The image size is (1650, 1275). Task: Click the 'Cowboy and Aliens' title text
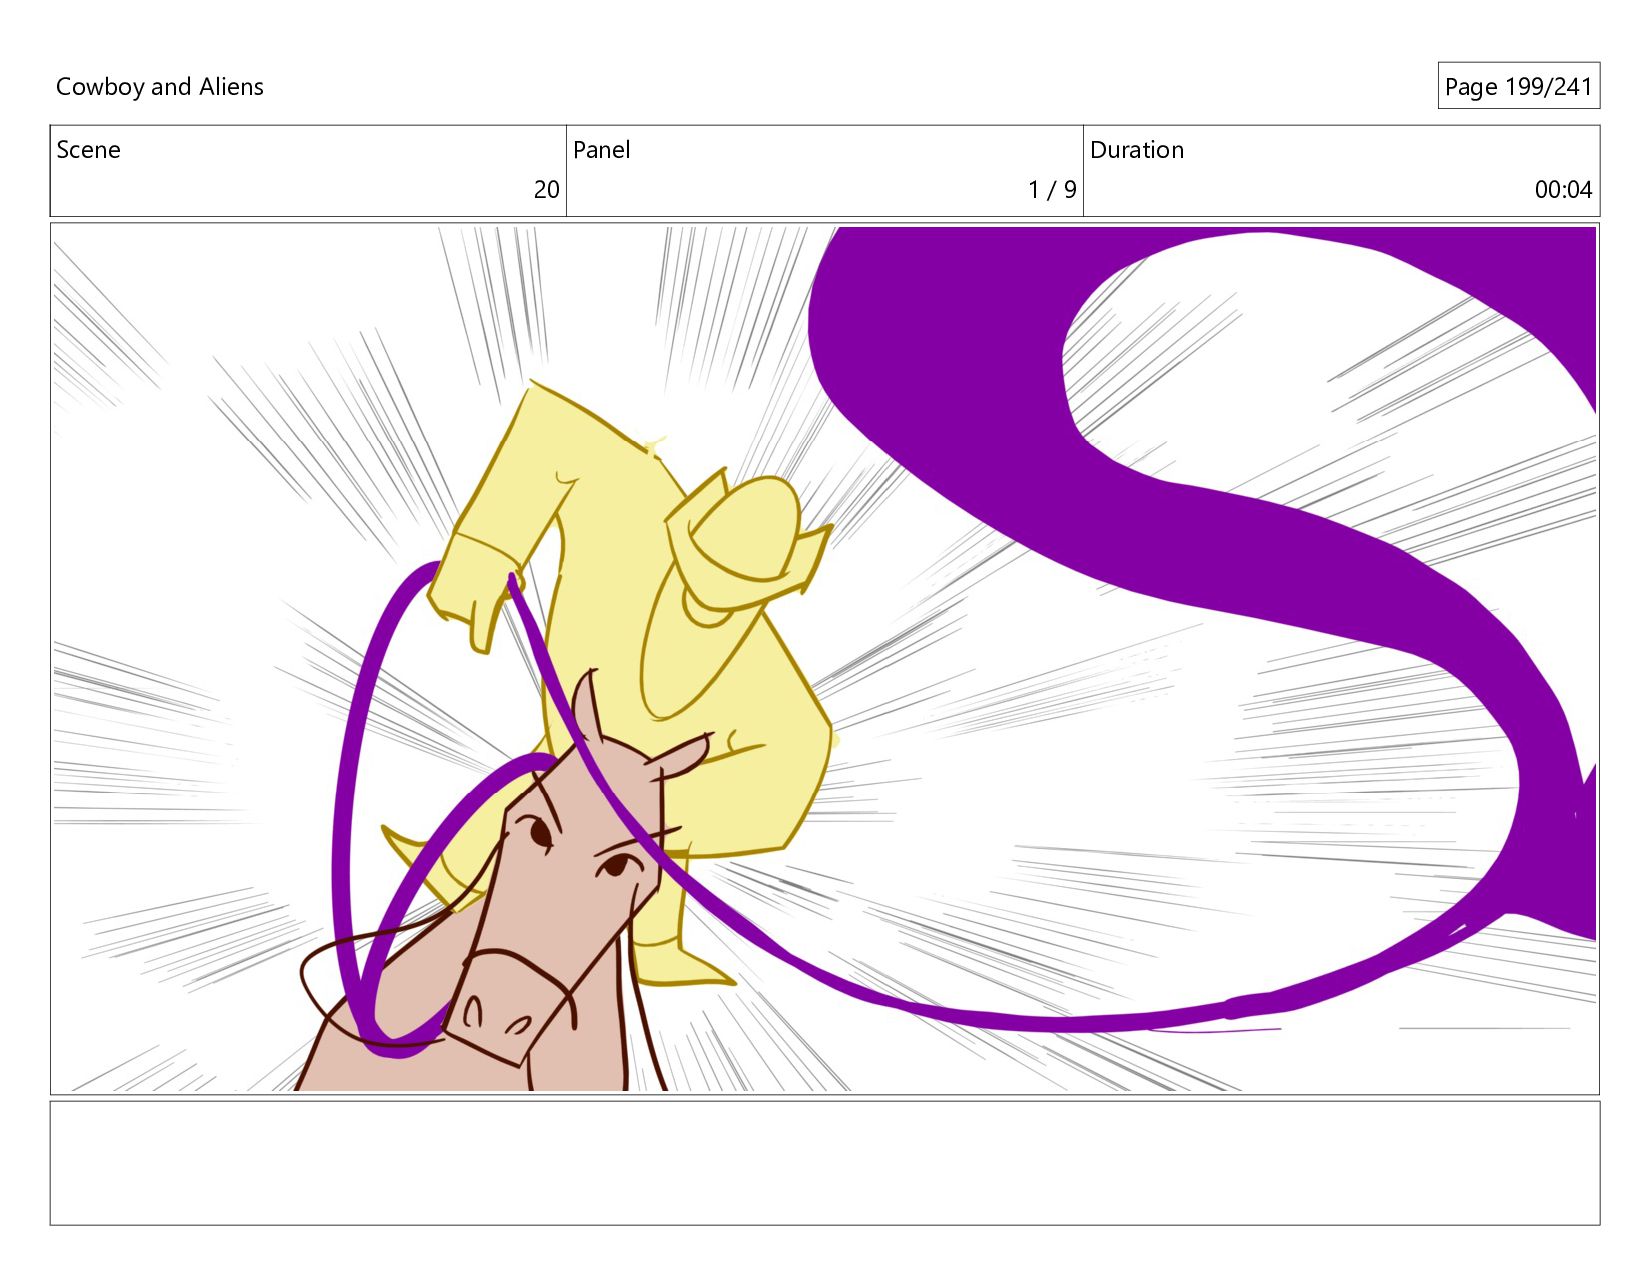tap(160, 87)
